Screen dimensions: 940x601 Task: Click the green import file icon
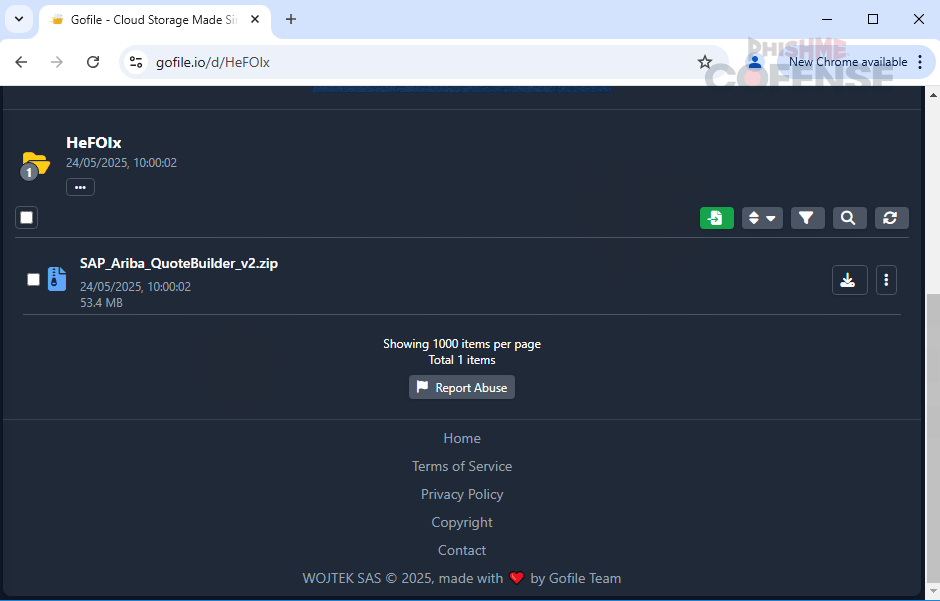(716, 218)
